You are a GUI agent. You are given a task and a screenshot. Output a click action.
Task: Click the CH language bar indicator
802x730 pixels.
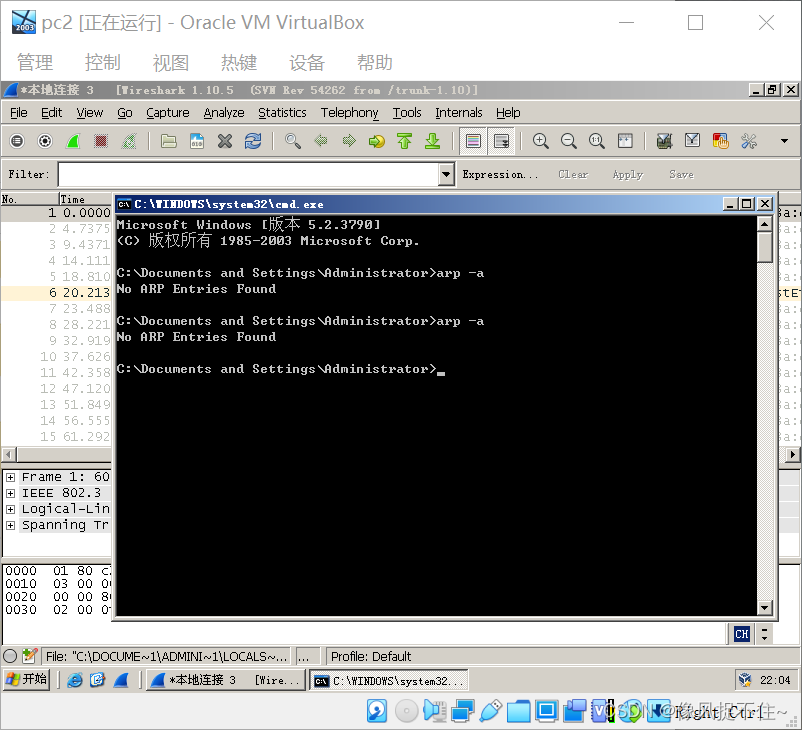tap(742, 634)
